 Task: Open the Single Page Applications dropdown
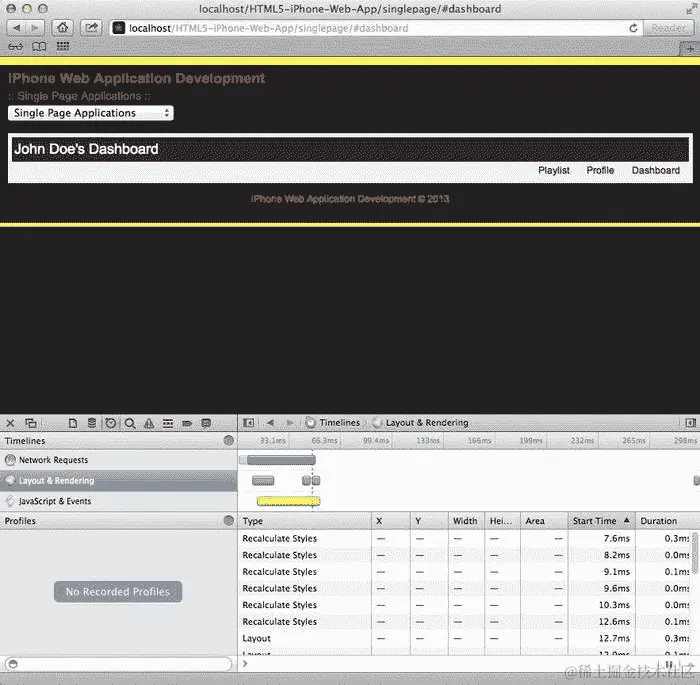(91, 113)
